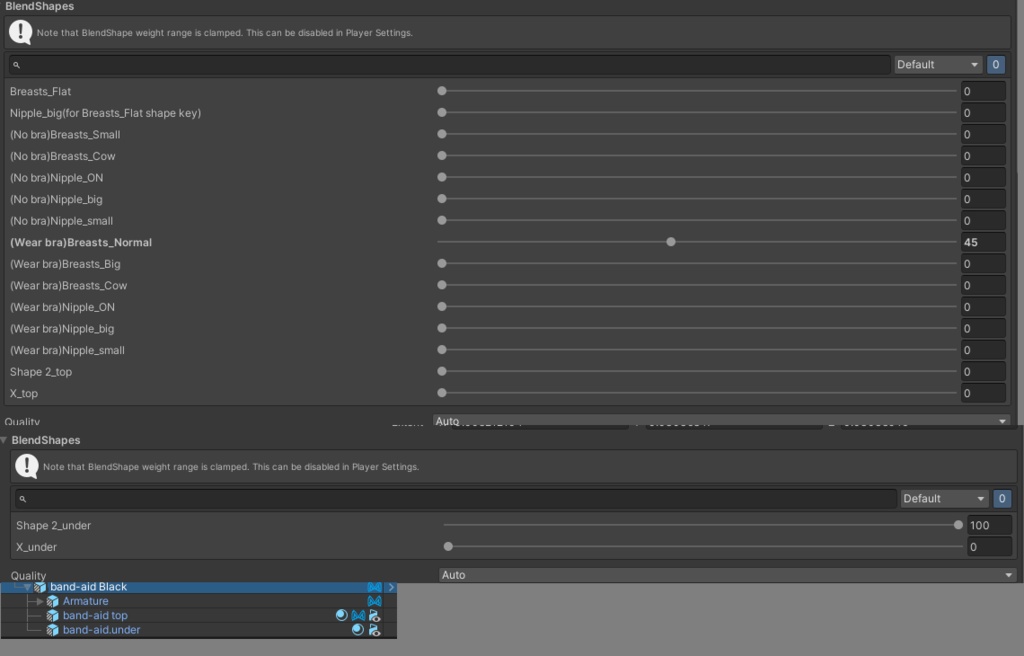Click the sphere icon on band-aid.under row
This screenshot has height=656, width=1024.
(x=358, y=630)
